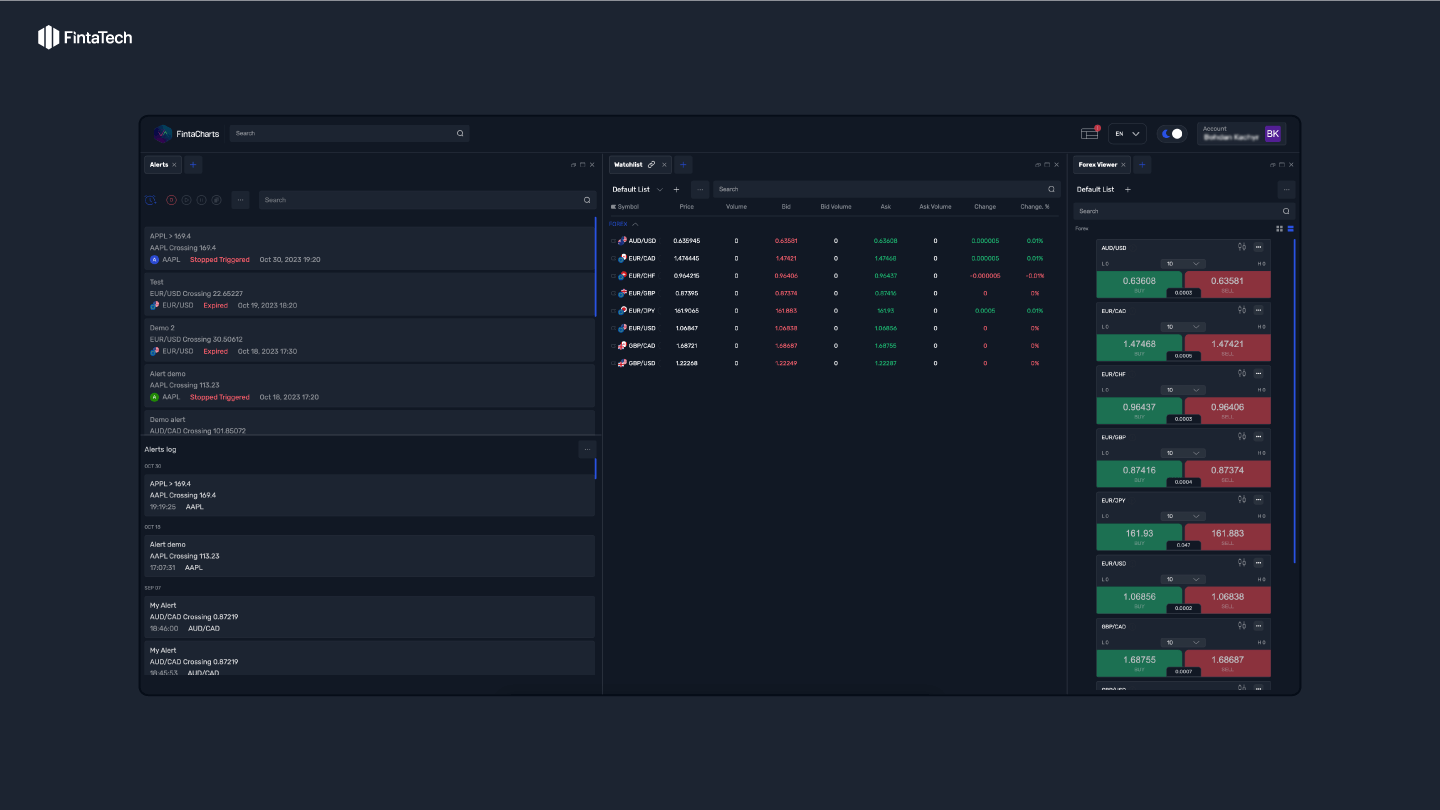This screenshot has width=1440, height=810.
Task: Open chart icon on the EUR/JPY forex card
Action: click(1241, 499)
